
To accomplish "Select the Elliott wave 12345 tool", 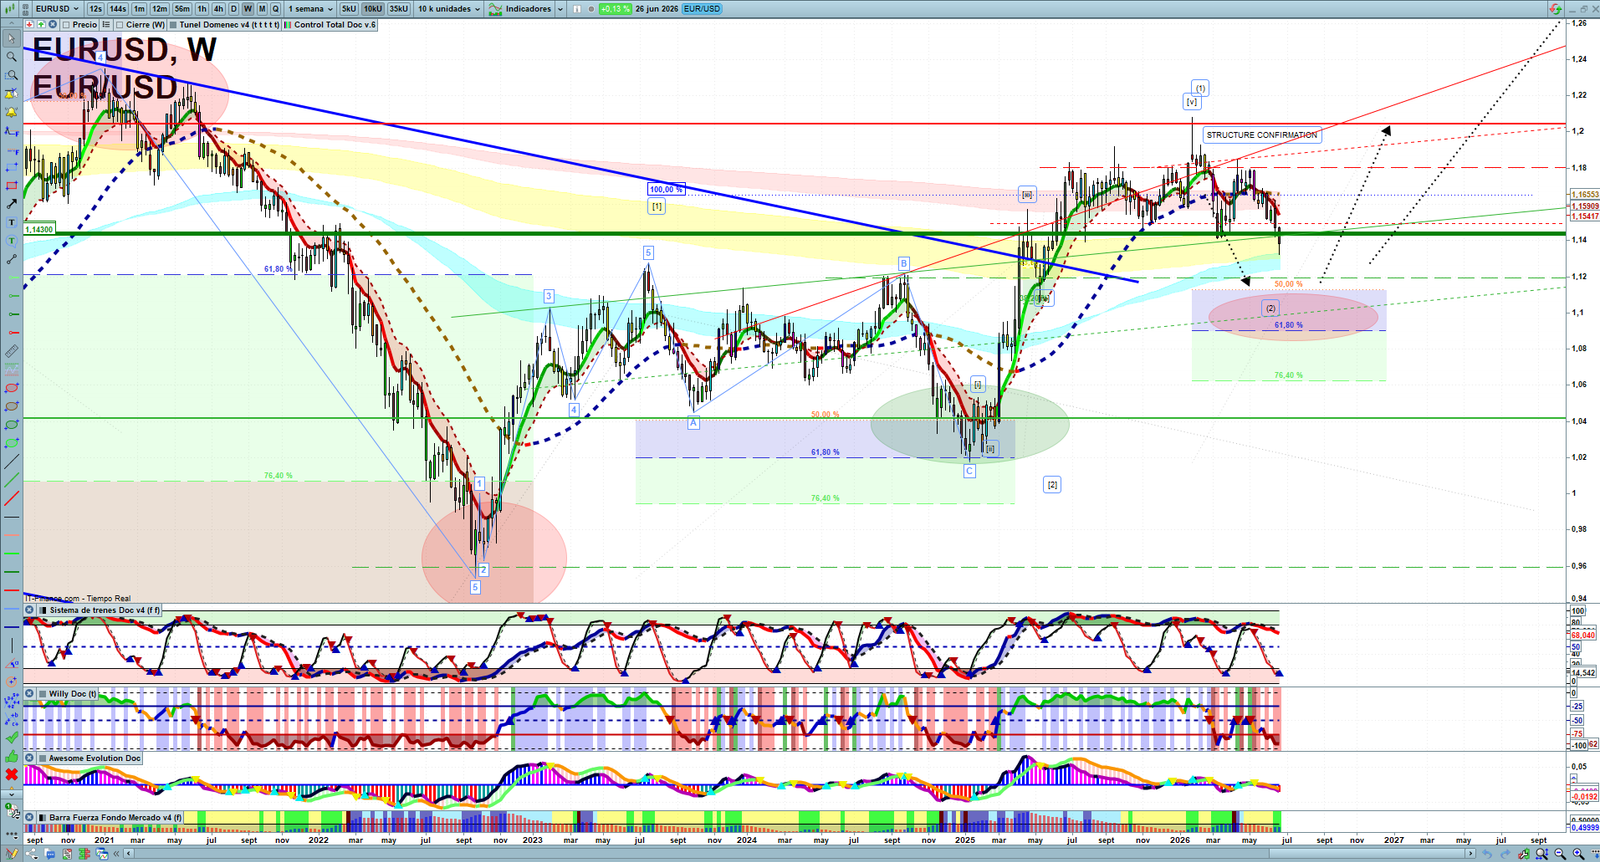I will 11,700.
